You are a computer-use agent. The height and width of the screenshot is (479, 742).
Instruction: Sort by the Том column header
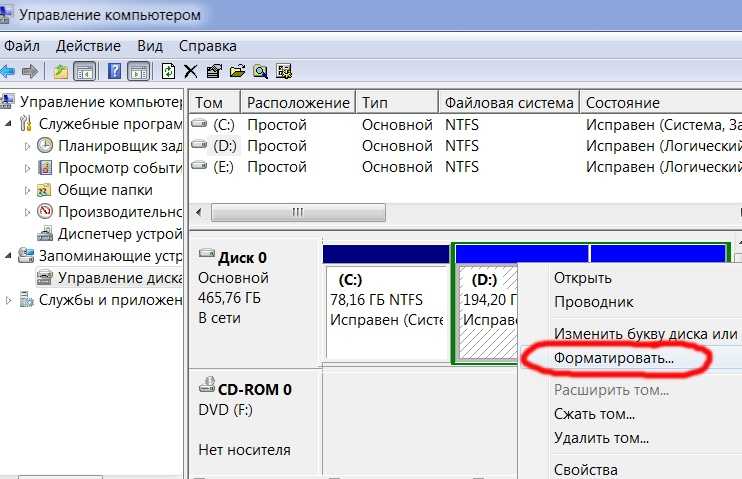[x=215, y=103]
